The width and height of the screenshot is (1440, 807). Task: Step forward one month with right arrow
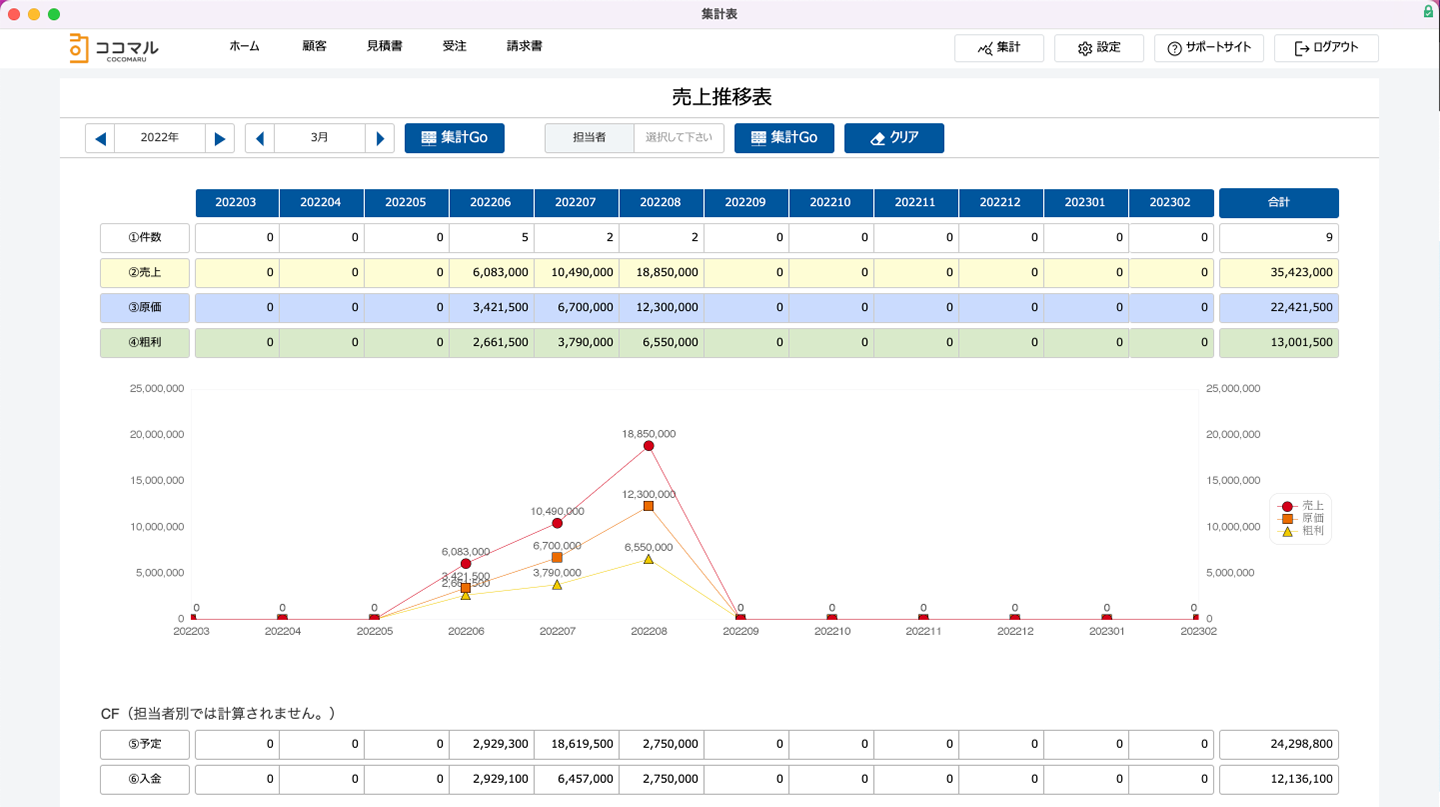point(380,138)
